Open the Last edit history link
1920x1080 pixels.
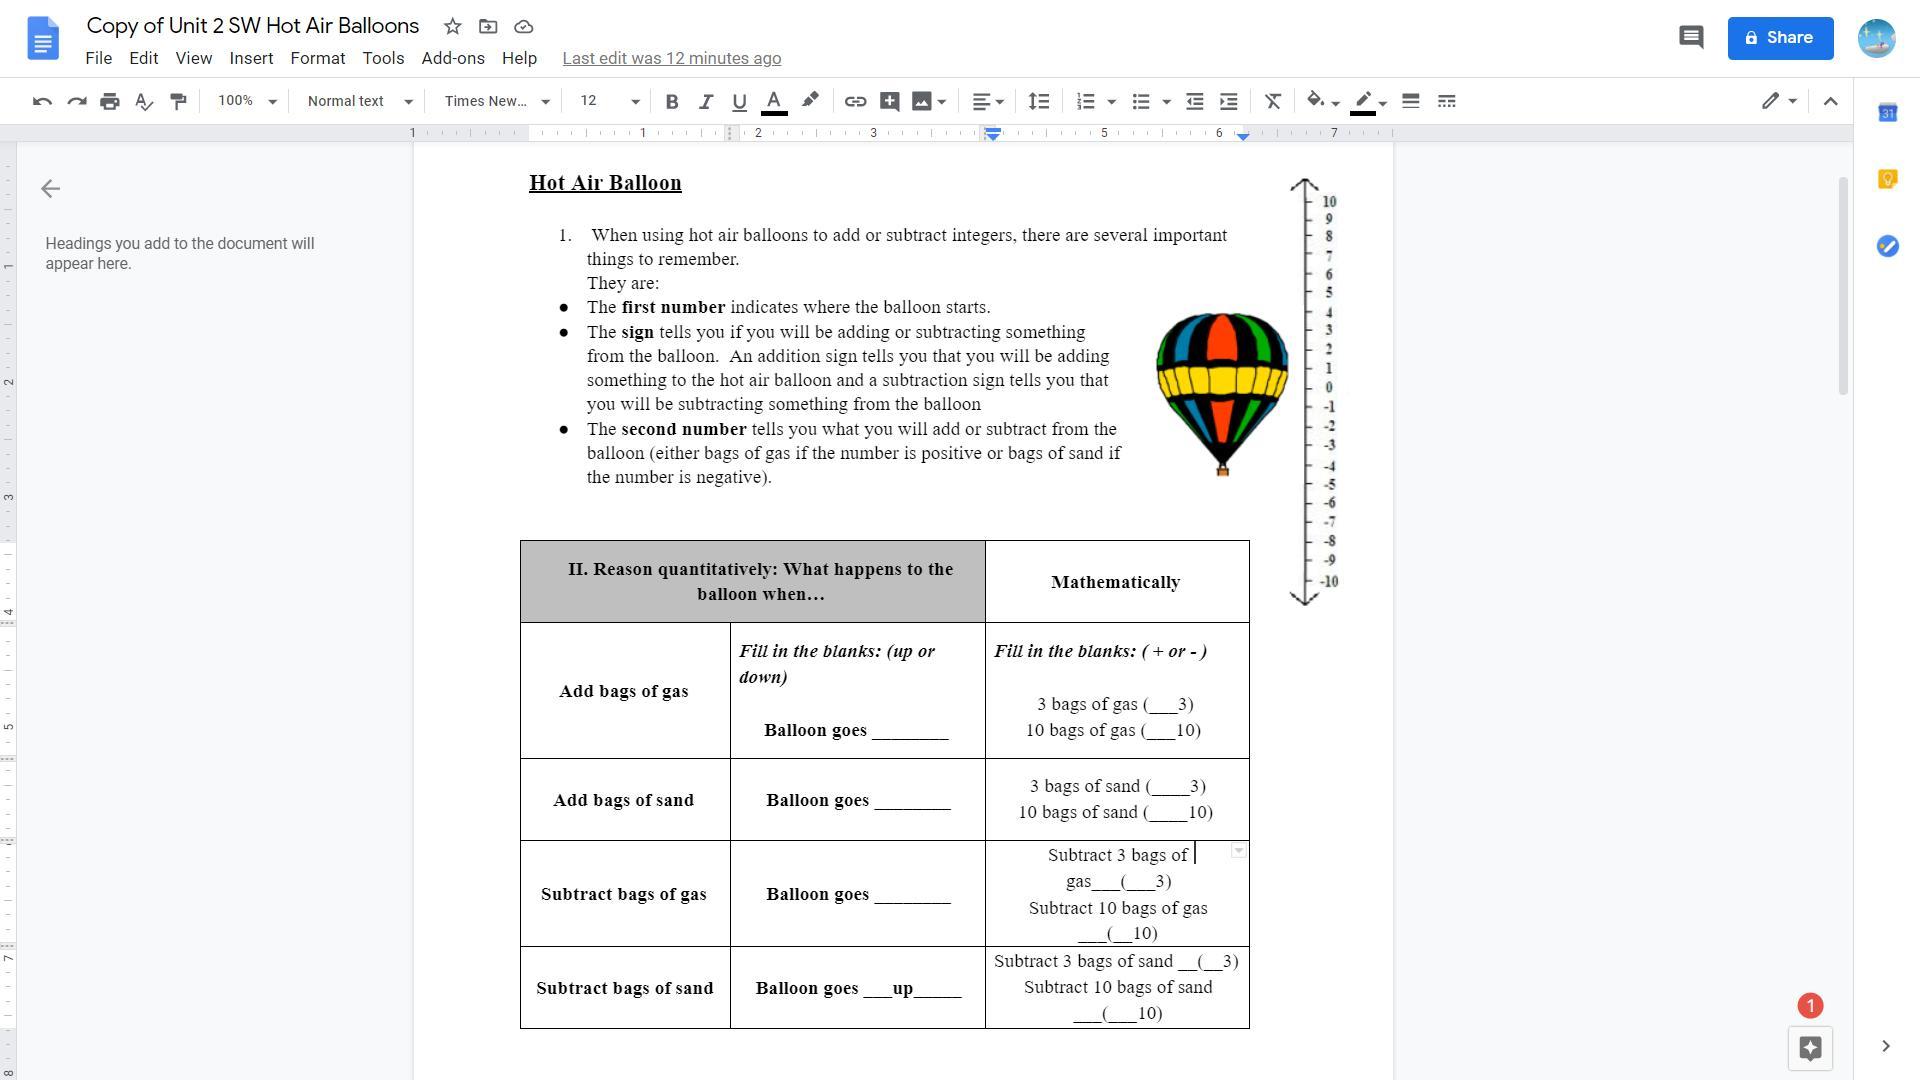click(x=671, y=58)
